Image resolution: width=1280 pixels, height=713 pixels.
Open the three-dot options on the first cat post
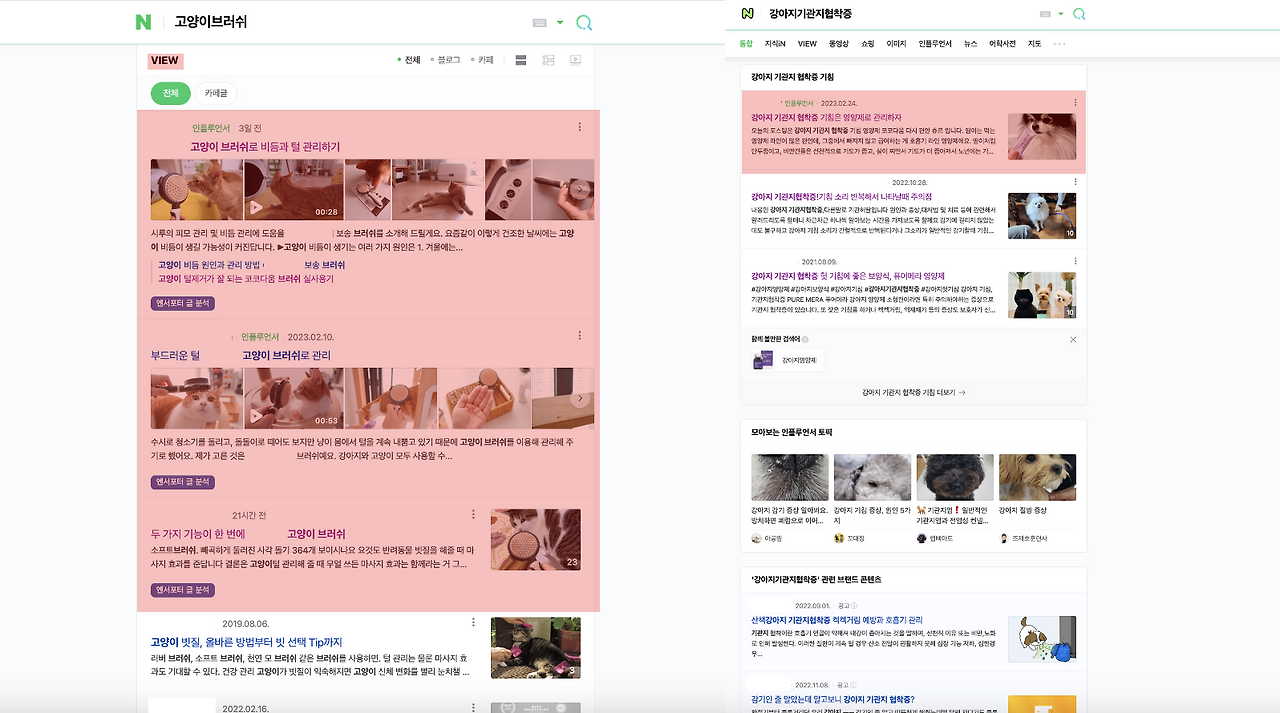578,127
